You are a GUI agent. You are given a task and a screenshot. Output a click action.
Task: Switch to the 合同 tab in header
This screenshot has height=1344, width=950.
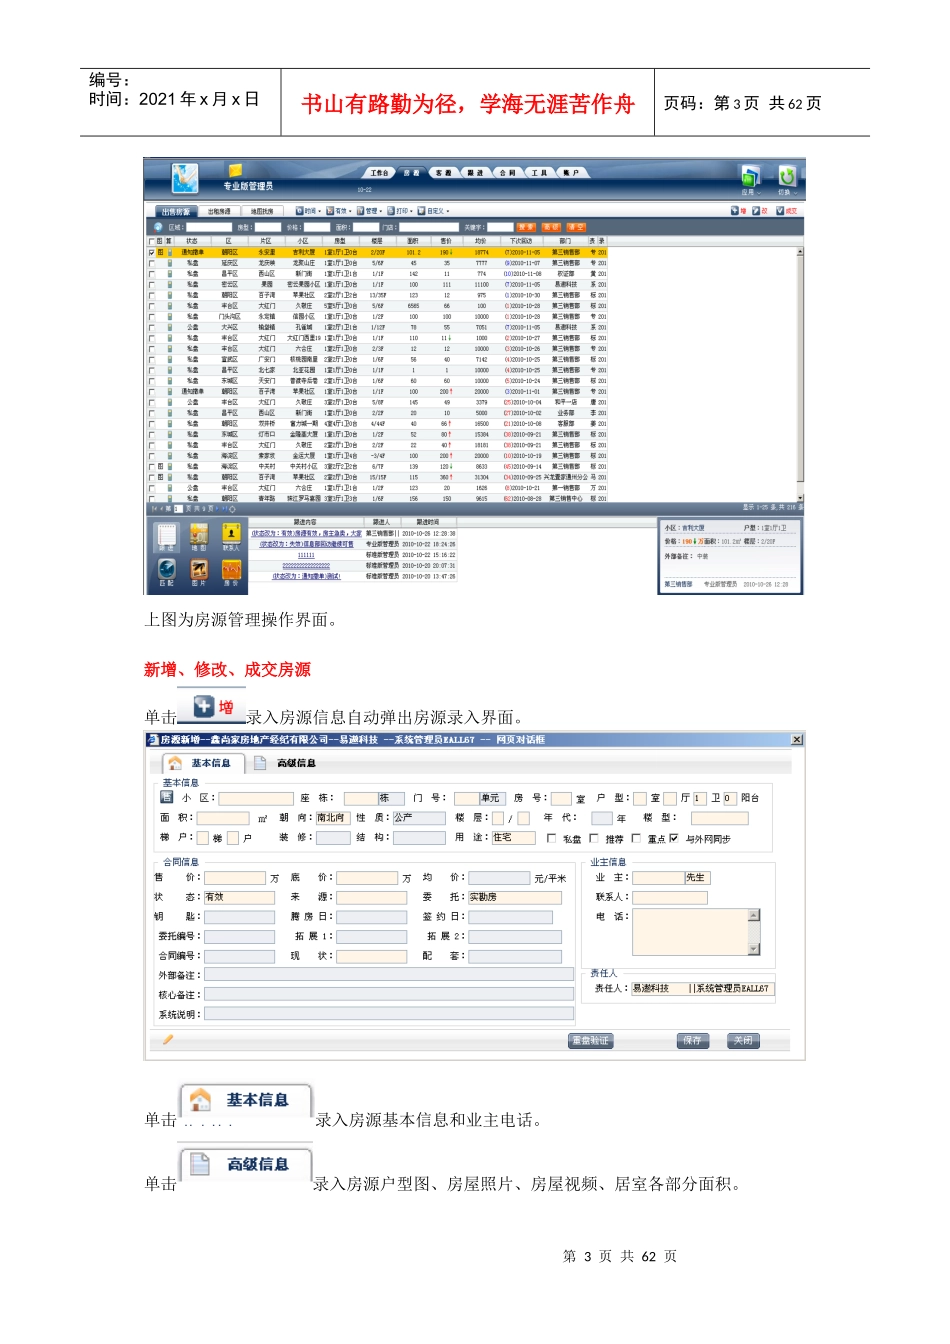coord(507,173)
